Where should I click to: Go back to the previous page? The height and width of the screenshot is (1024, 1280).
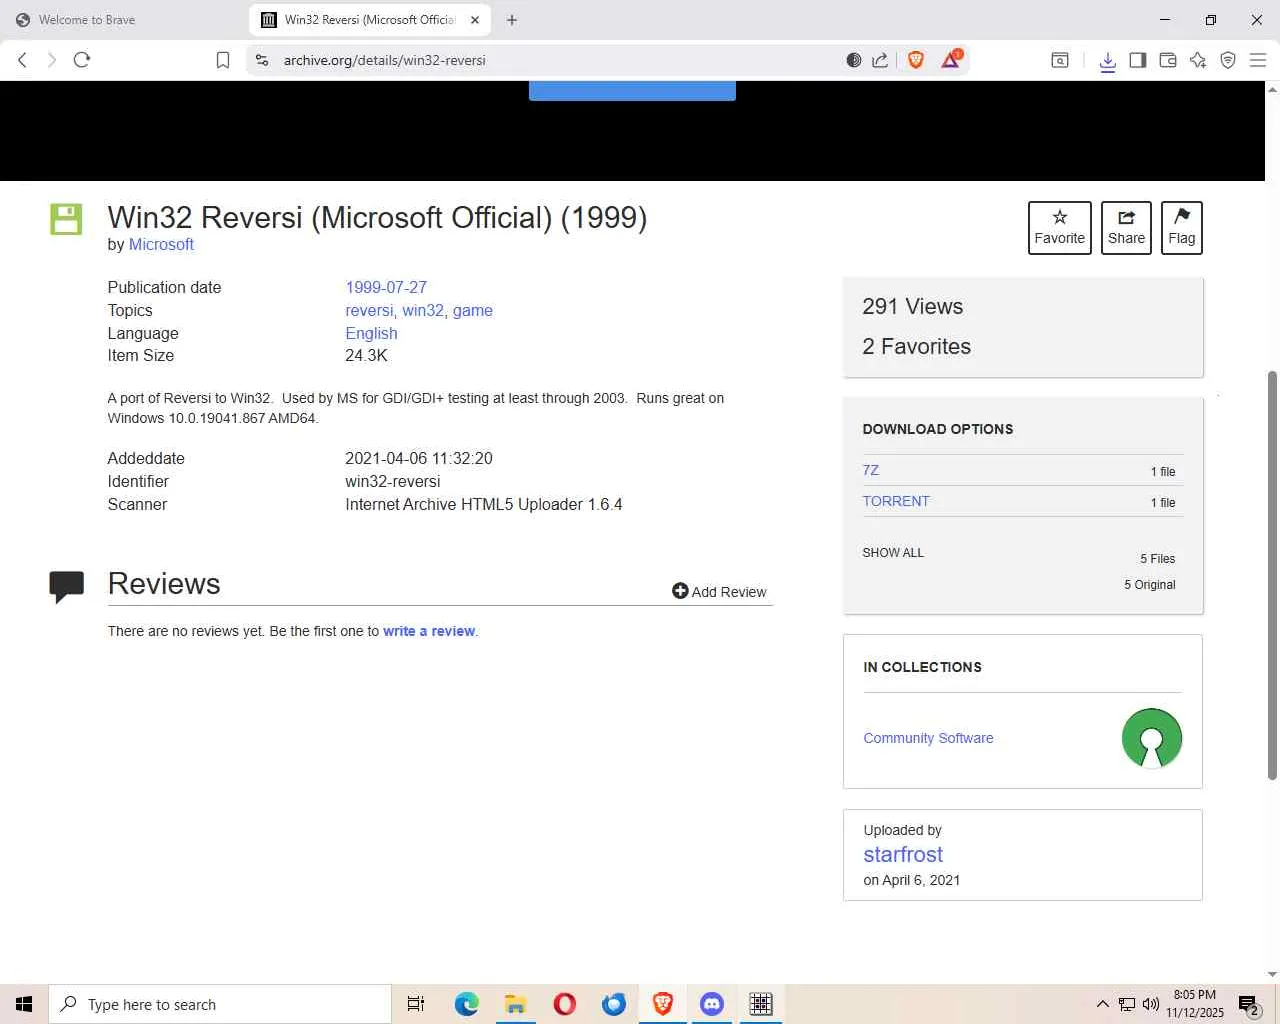[22, 60]
